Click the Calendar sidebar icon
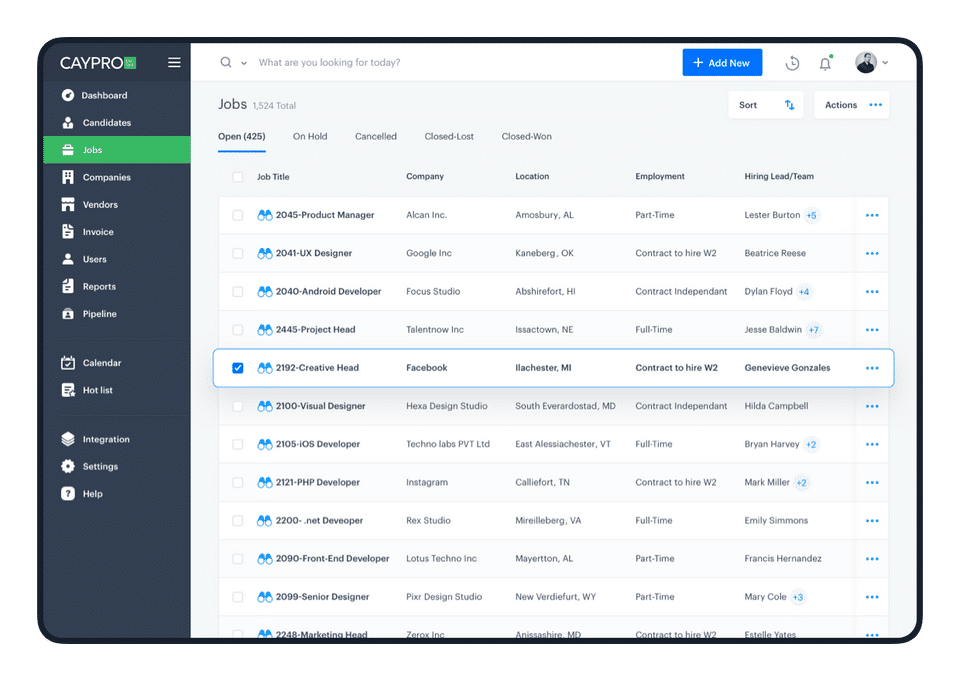This screenshot has width=960, height=681. pos(68,363)
